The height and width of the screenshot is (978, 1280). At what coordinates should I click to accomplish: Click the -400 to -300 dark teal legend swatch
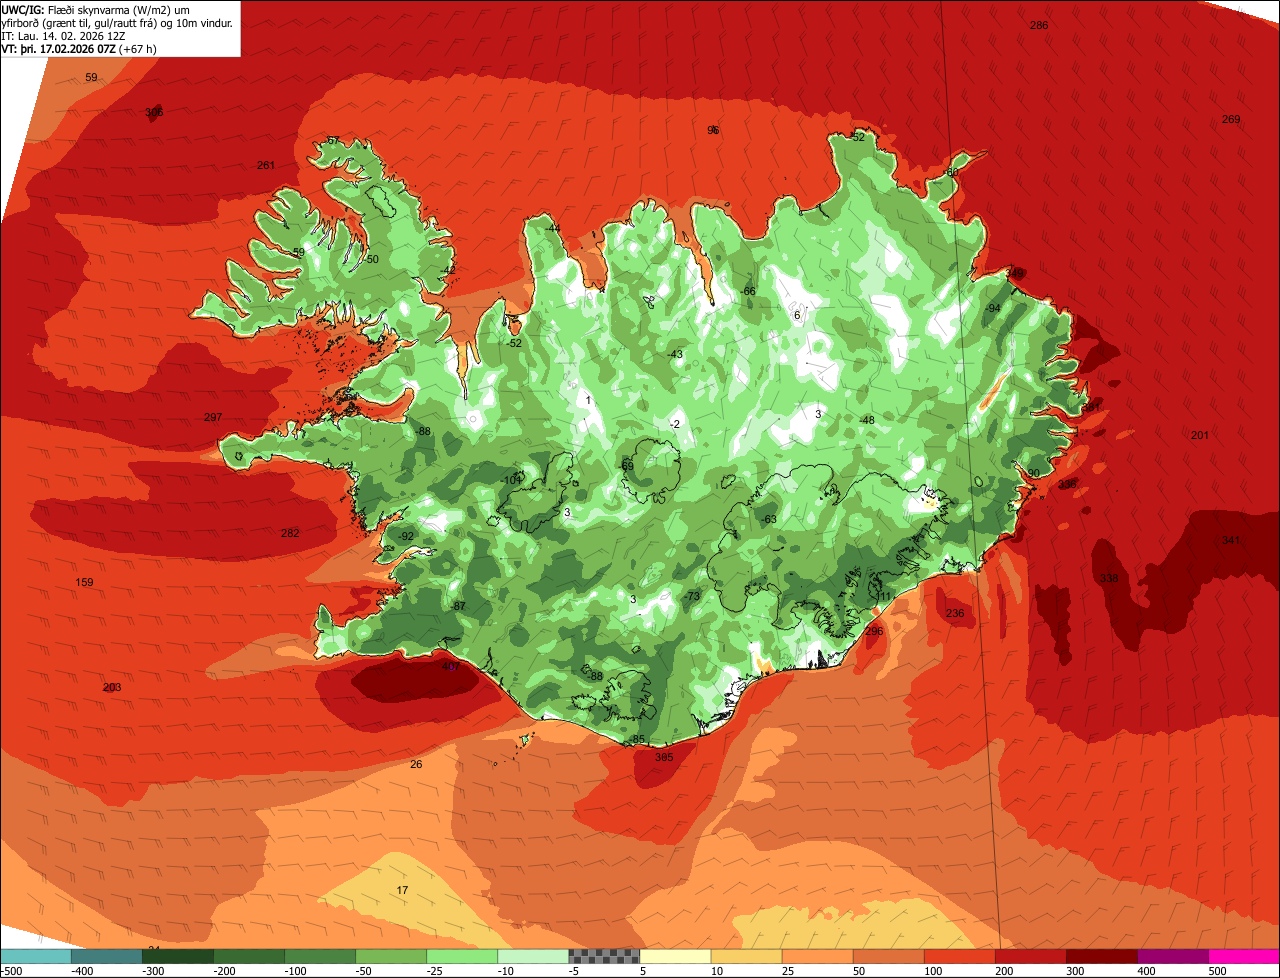107,956
